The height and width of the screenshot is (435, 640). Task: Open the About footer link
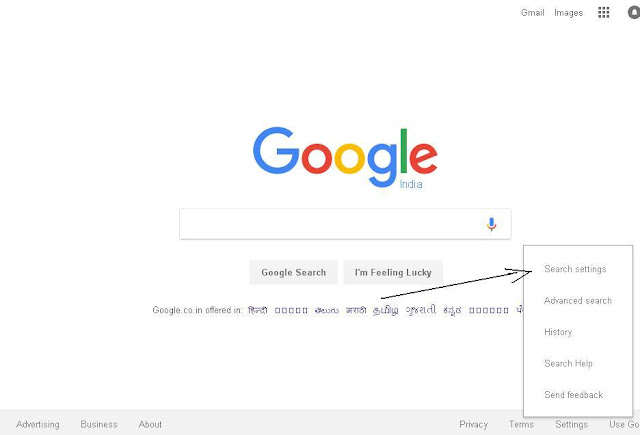pyautogui.click(x=150, y=424)
